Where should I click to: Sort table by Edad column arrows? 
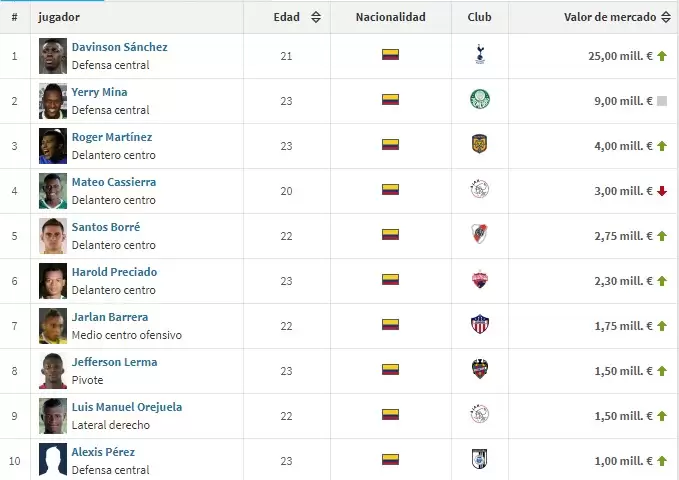tap(316, 17)
